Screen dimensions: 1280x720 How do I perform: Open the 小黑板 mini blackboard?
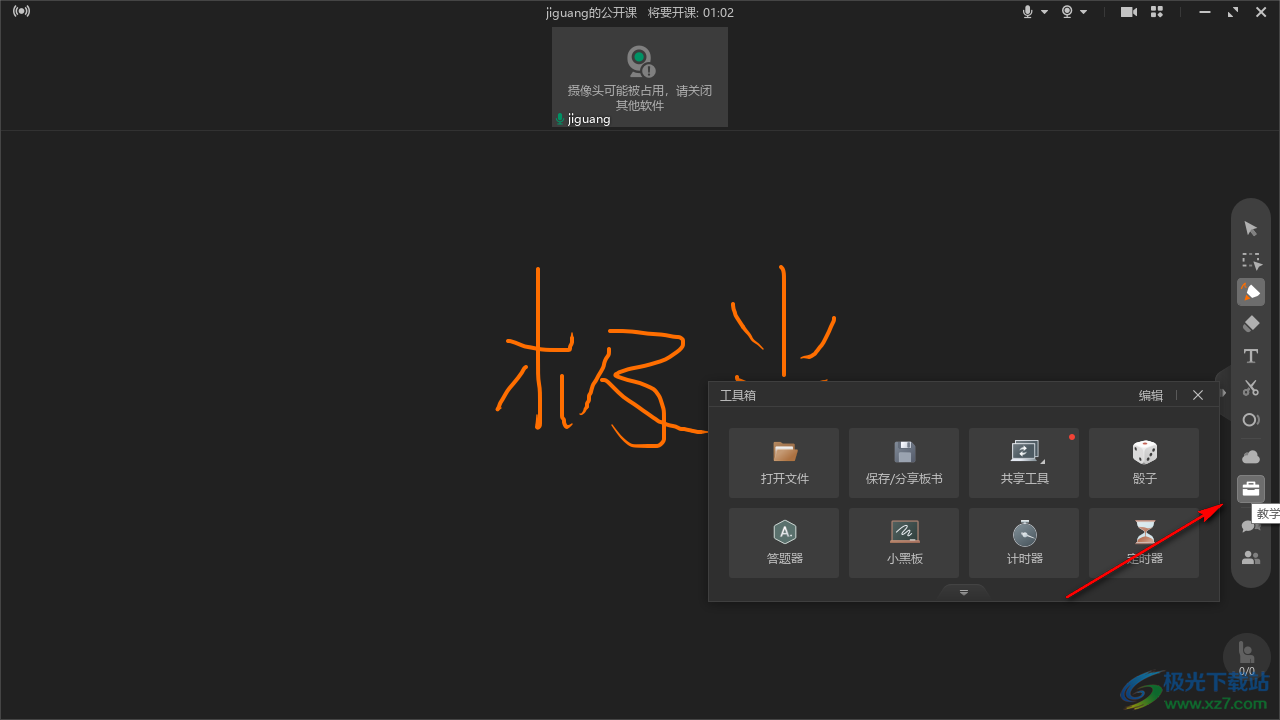point(904,543)
